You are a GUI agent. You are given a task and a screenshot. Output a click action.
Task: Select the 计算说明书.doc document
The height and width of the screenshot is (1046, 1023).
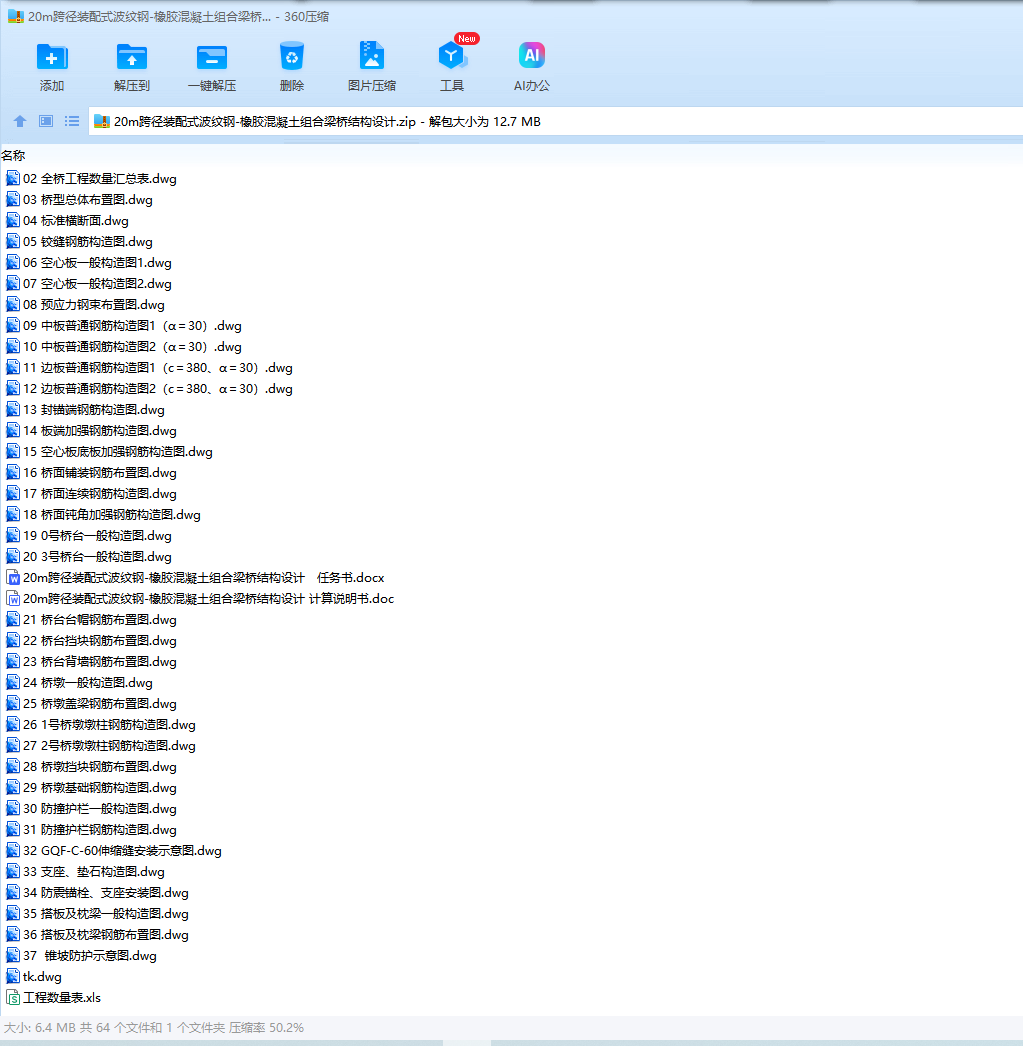tap(200, 599)
